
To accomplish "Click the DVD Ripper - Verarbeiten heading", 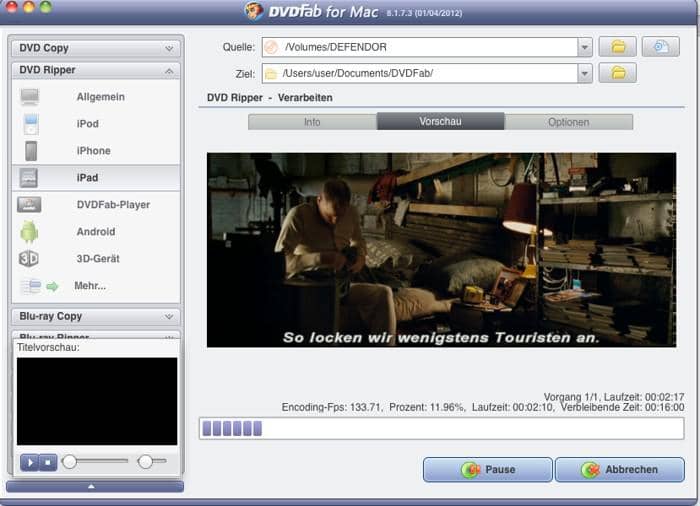I will tap(270, 98).
